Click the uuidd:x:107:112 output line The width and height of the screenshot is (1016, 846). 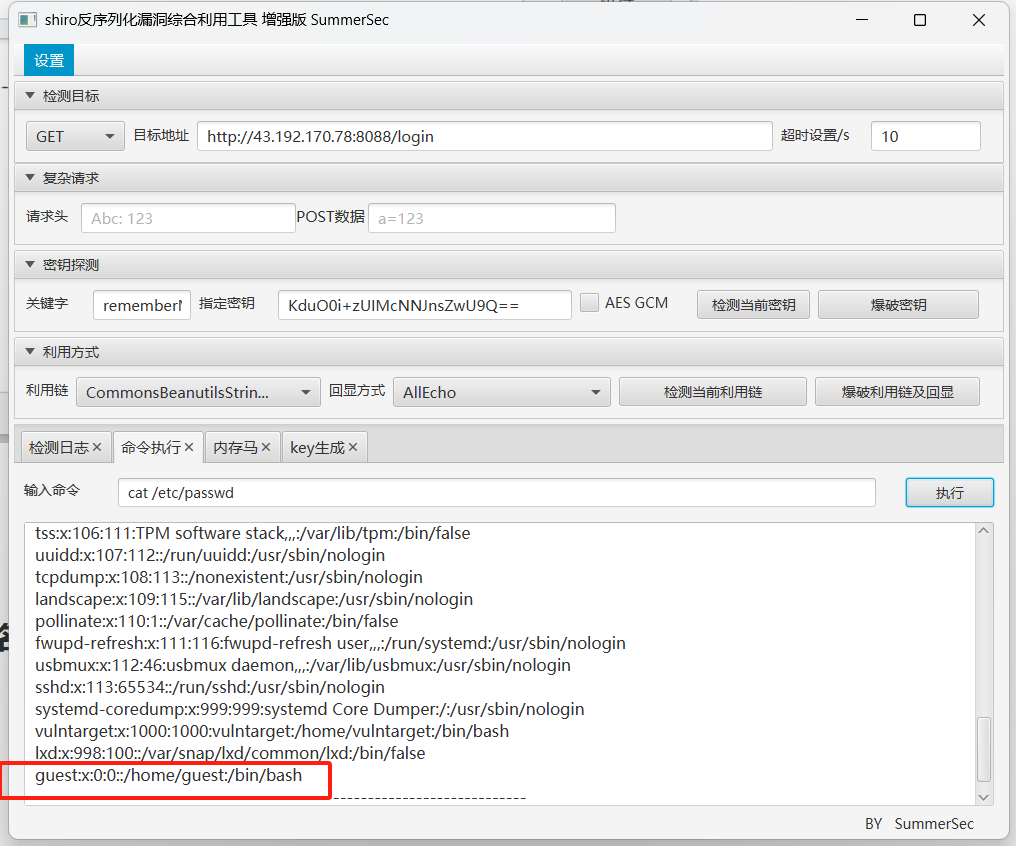[210, 554]
